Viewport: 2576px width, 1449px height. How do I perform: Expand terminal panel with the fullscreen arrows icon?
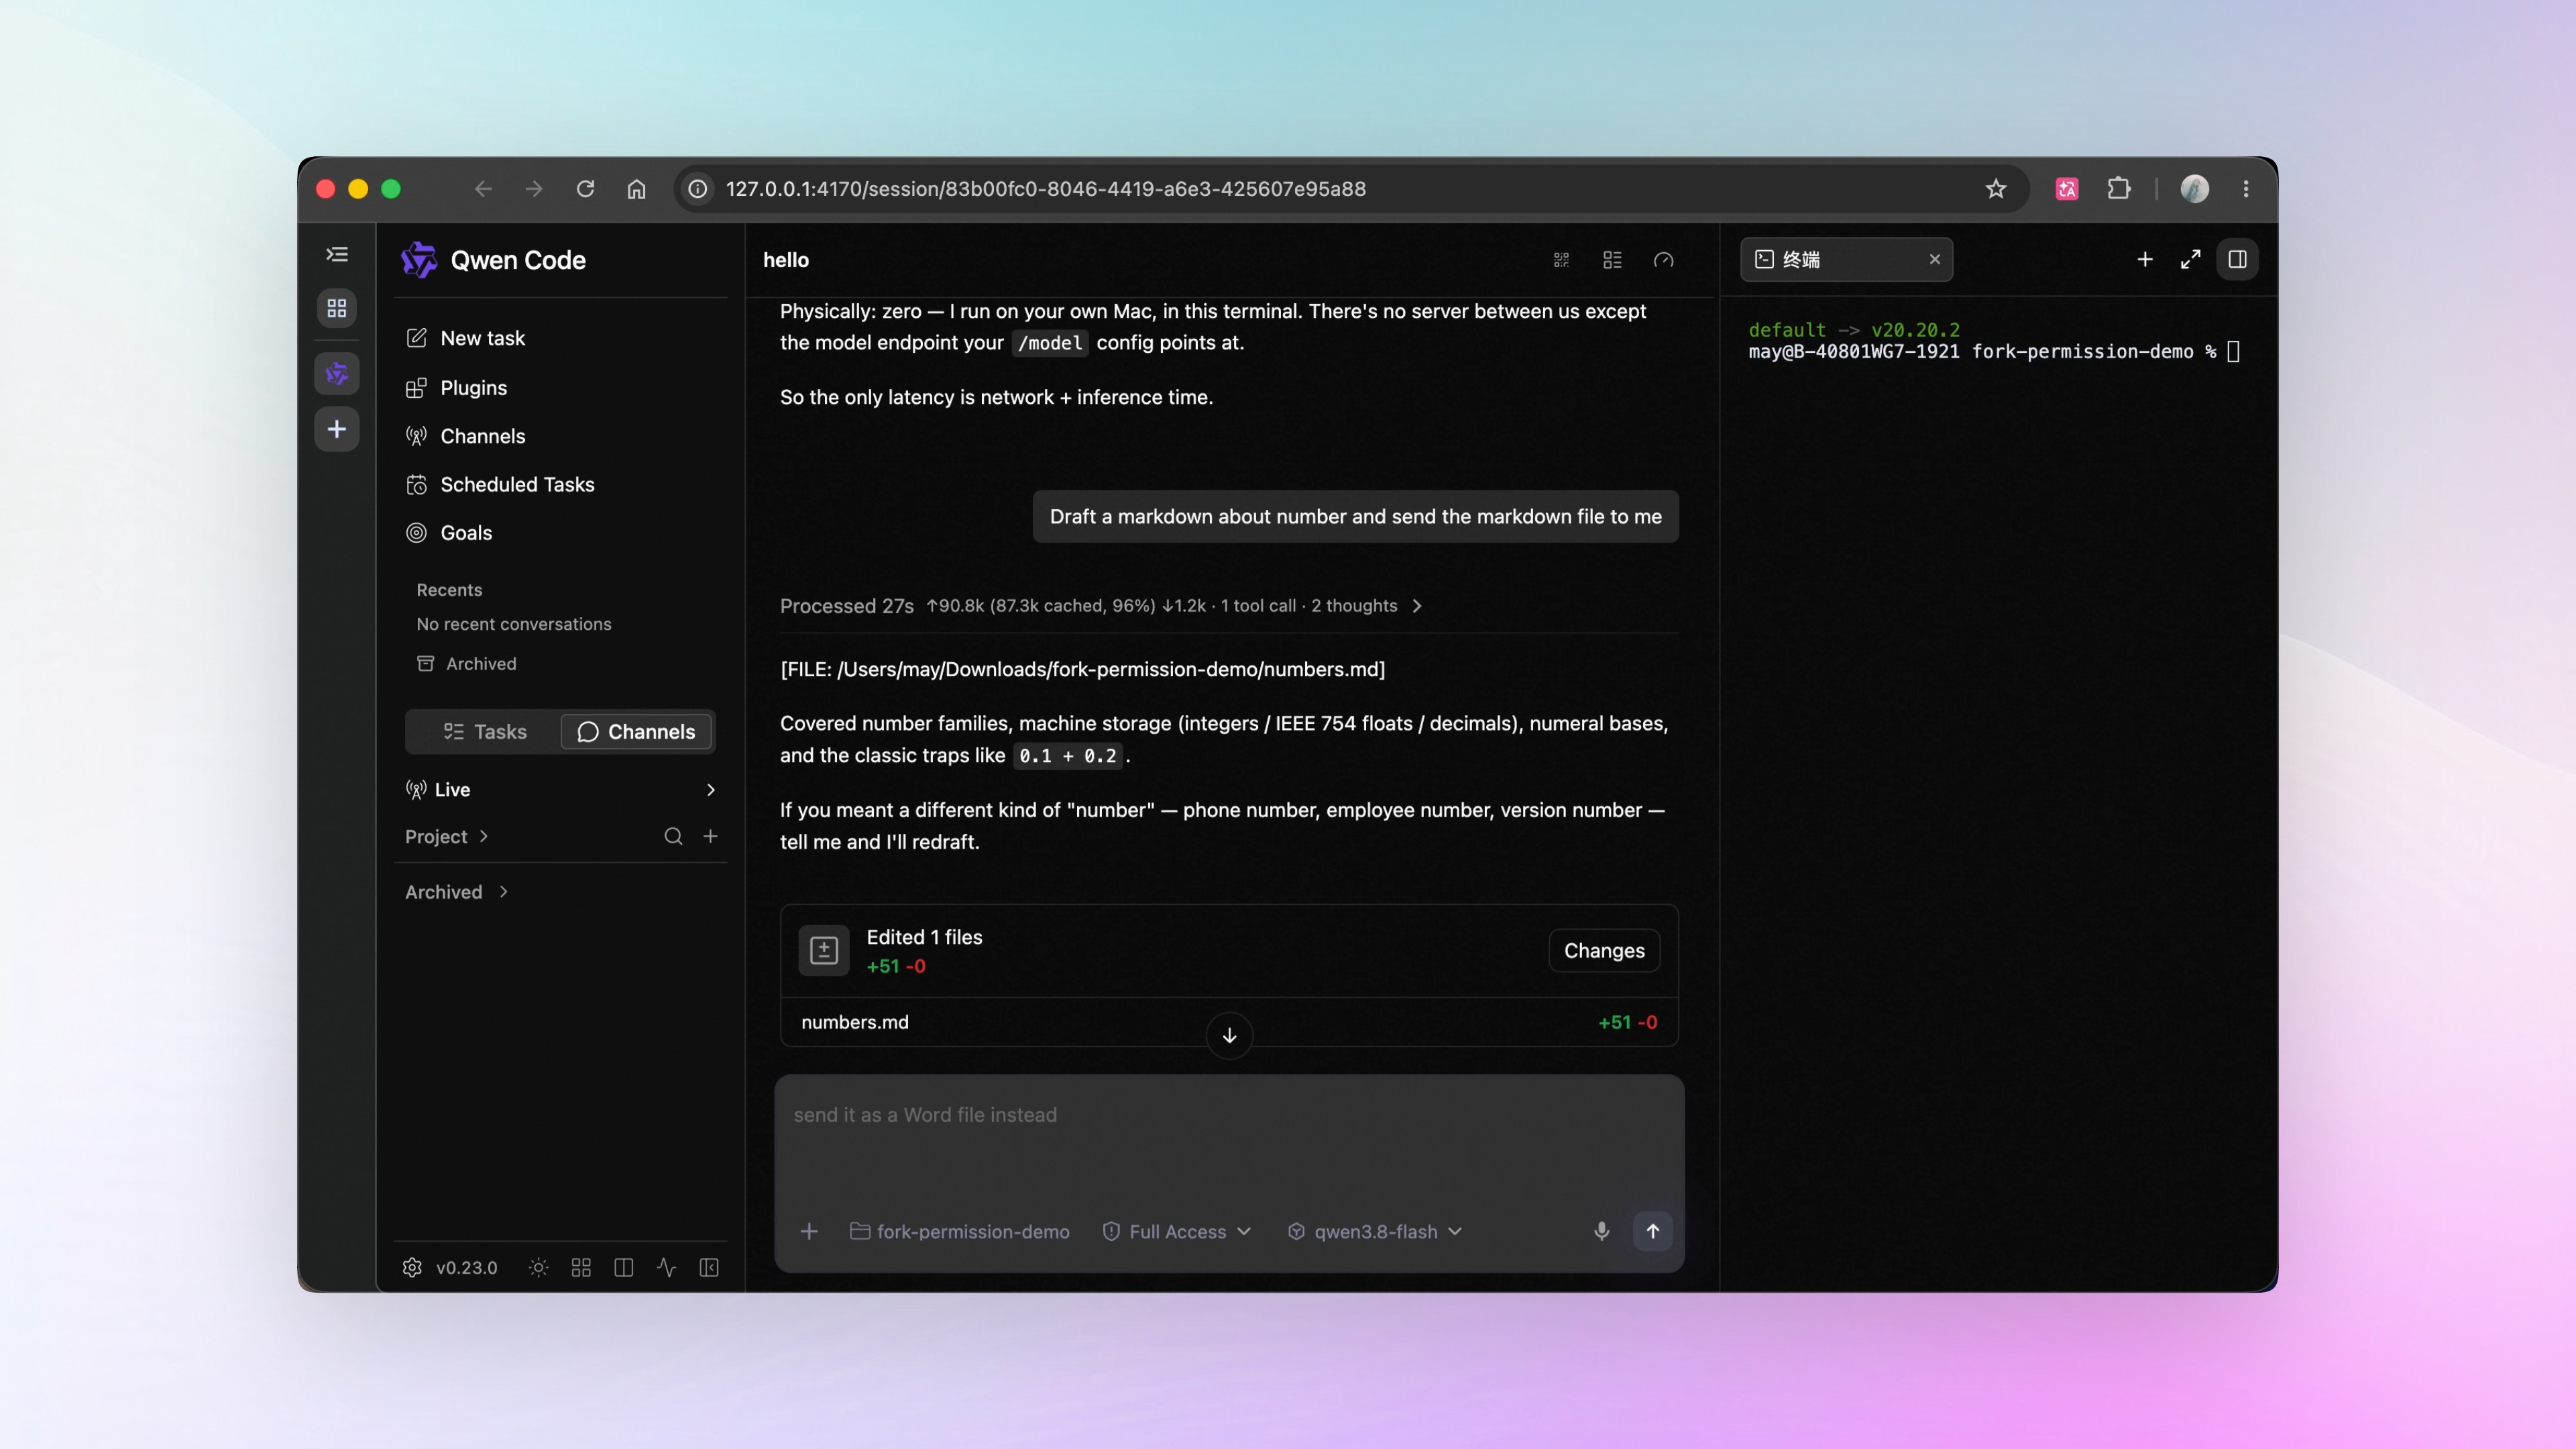point(2190,259)
